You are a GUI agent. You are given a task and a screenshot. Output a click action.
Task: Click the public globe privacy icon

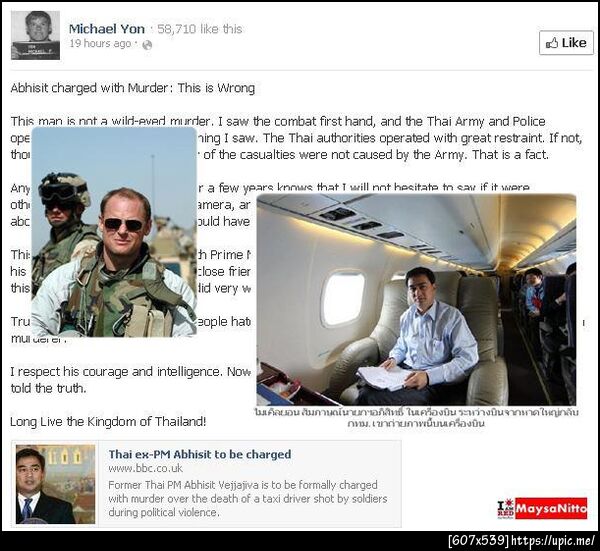pyautogui.click(x=147, y=45)
